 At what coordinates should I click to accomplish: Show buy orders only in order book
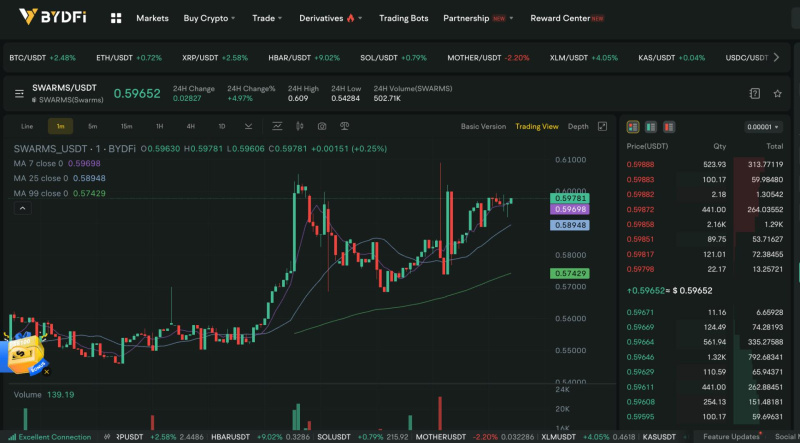pyautogui.click(x=650, y=127)
